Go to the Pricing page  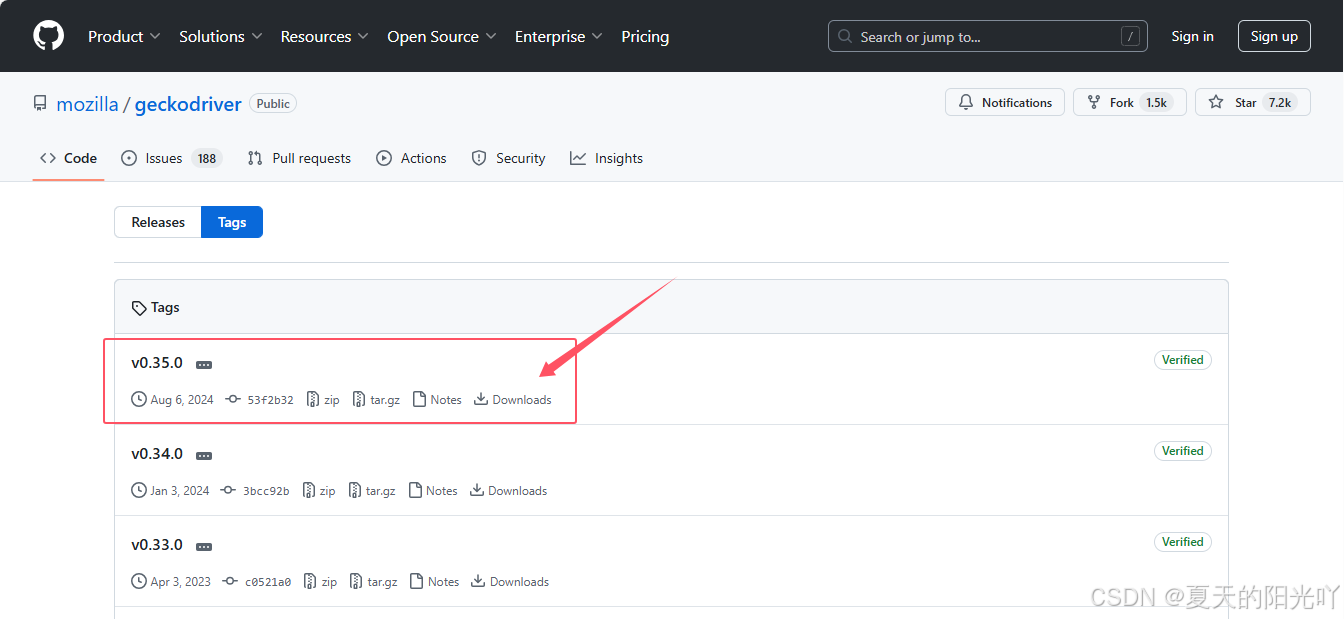[x=645, y=36]
